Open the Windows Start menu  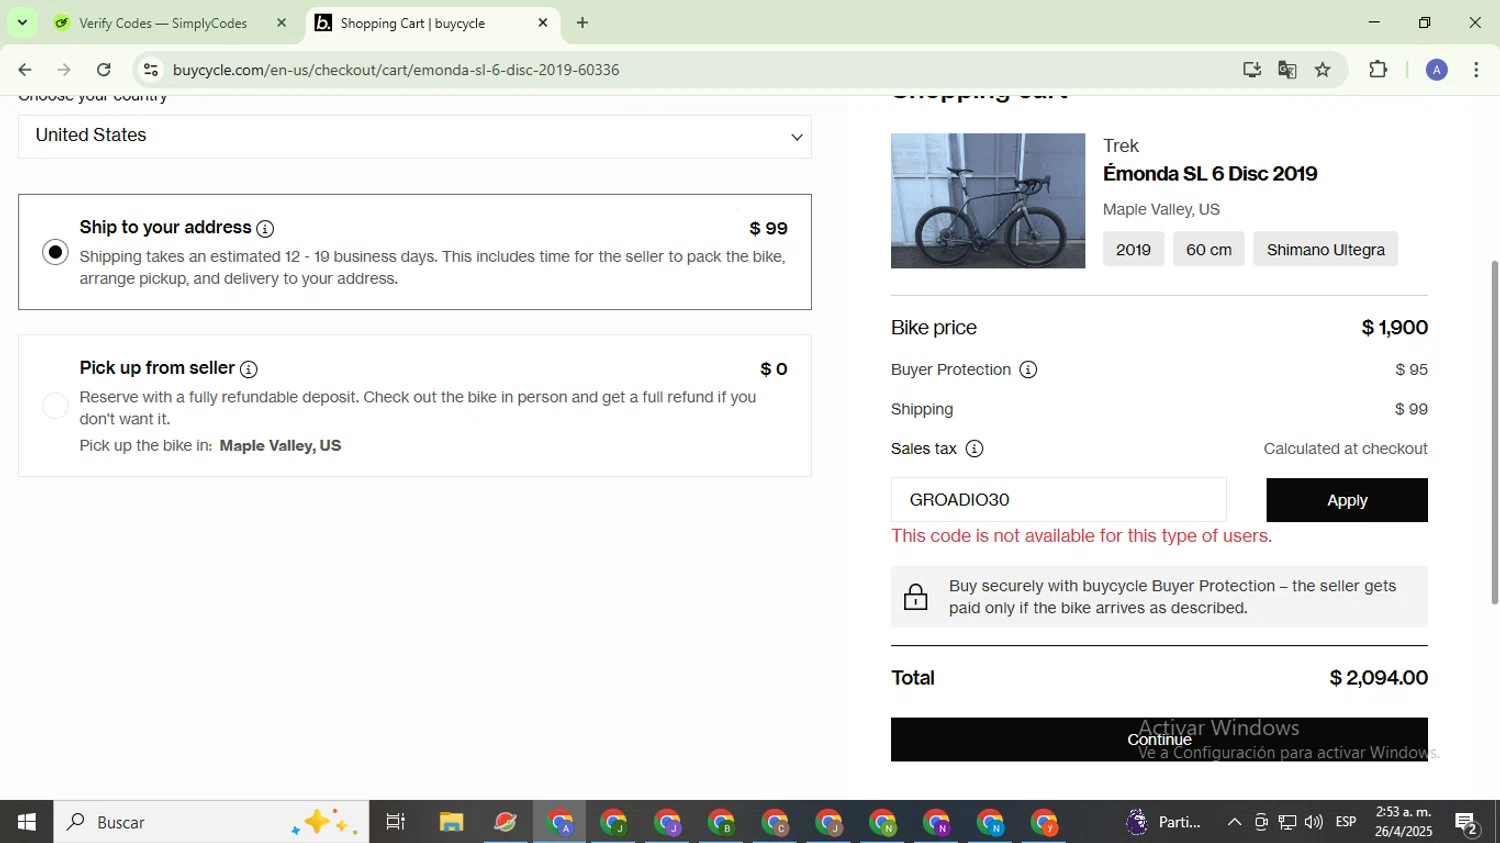point(27,822)
